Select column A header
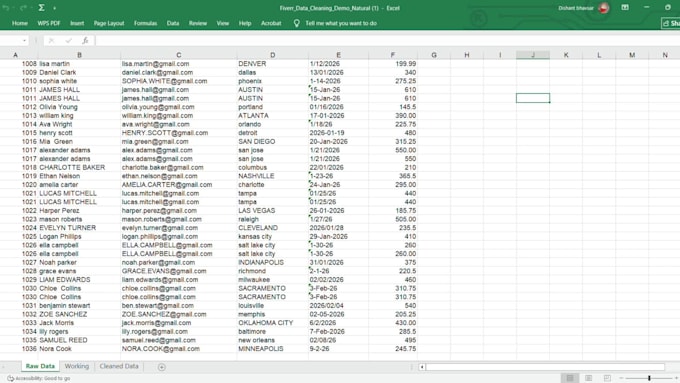The height and width of the screenshot is (383, 680). [16, 55]
